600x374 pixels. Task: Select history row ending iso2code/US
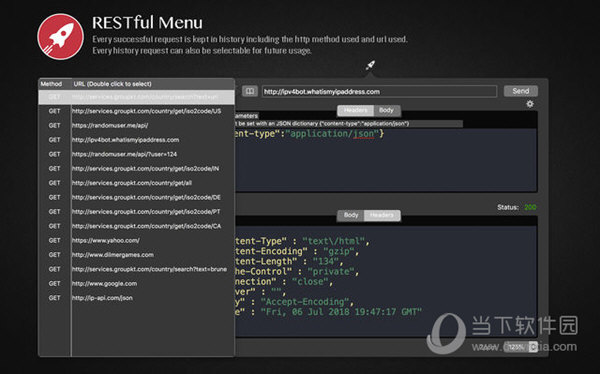click(137, 111)
